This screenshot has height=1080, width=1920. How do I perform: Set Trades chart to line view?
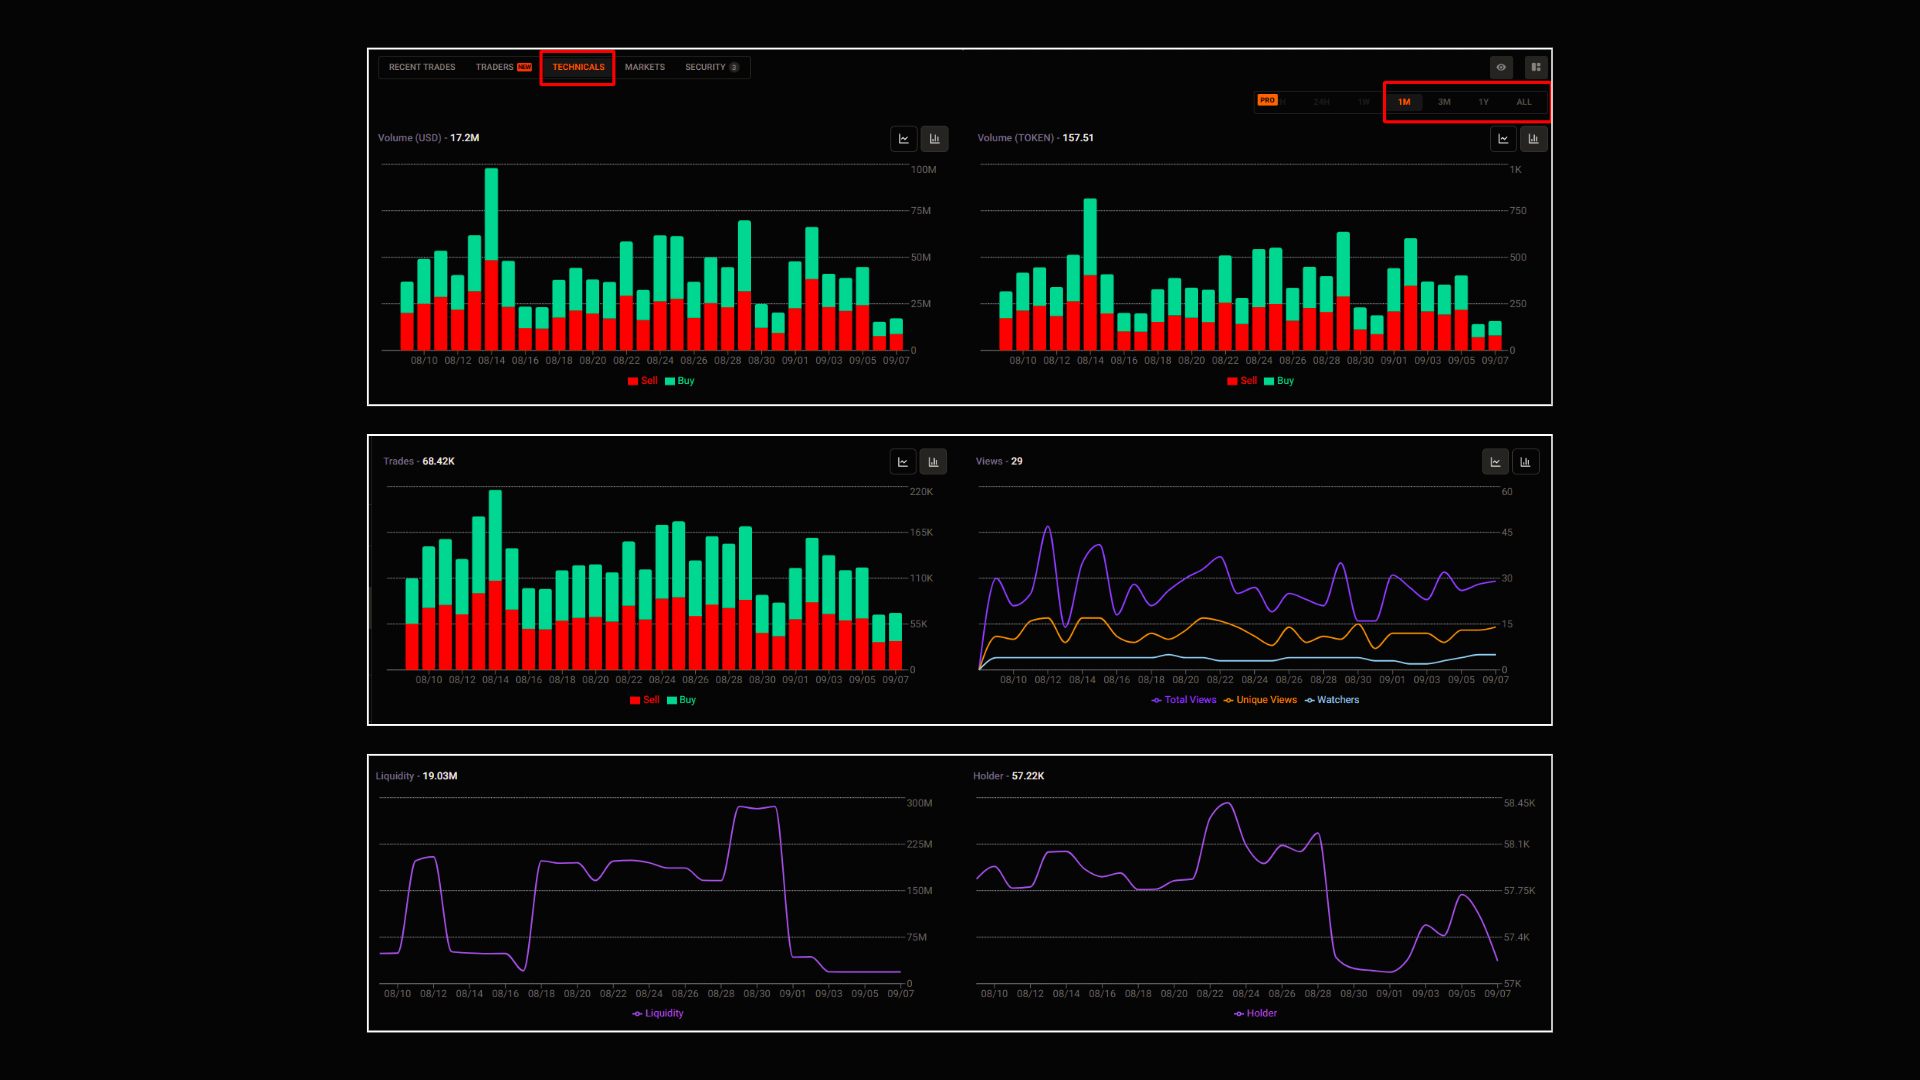[903, 462]
